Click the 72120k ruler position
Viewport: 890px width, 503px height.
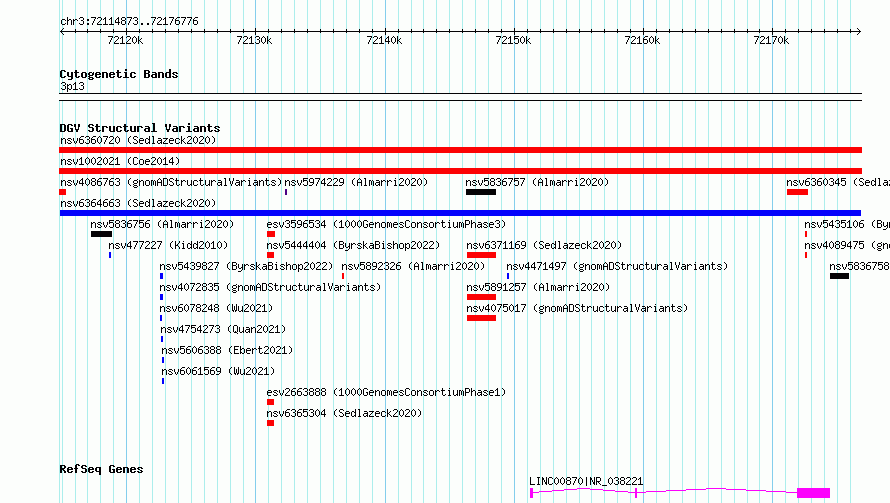[x=125, y=40]
